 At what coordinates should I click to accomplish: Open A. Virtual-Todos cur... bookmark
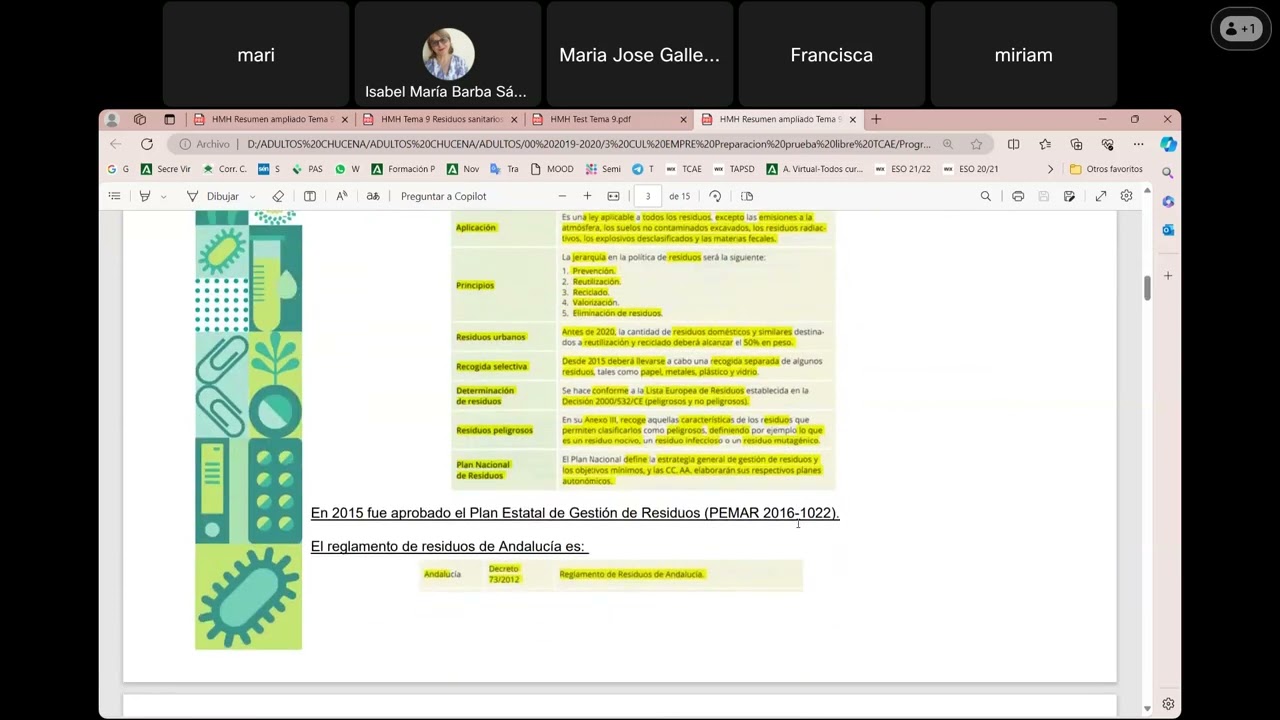(814, 169)
